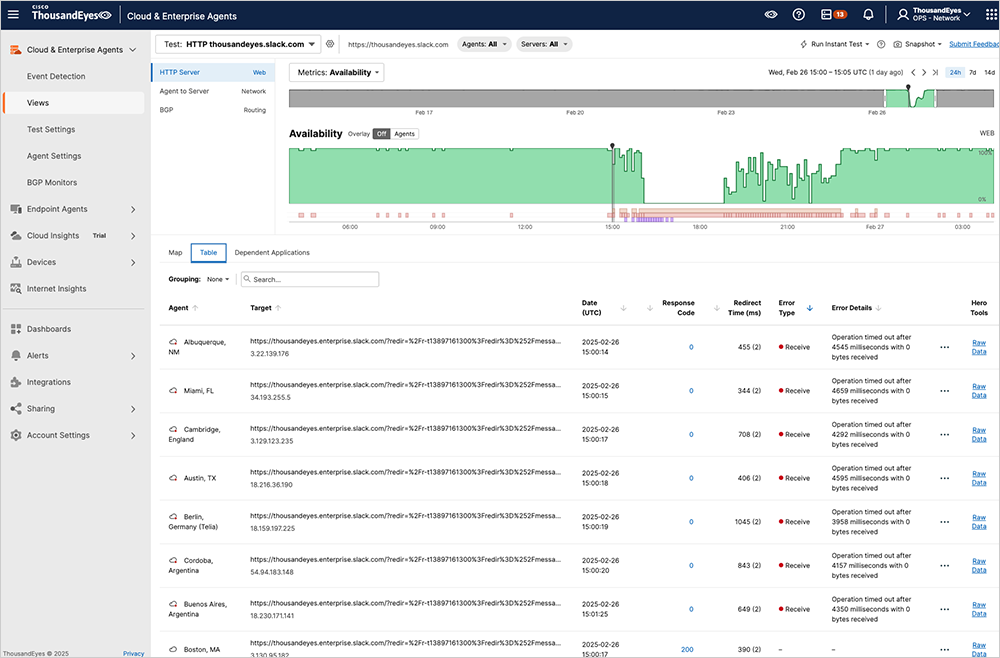Open more options for Miami row

(945, 391)
